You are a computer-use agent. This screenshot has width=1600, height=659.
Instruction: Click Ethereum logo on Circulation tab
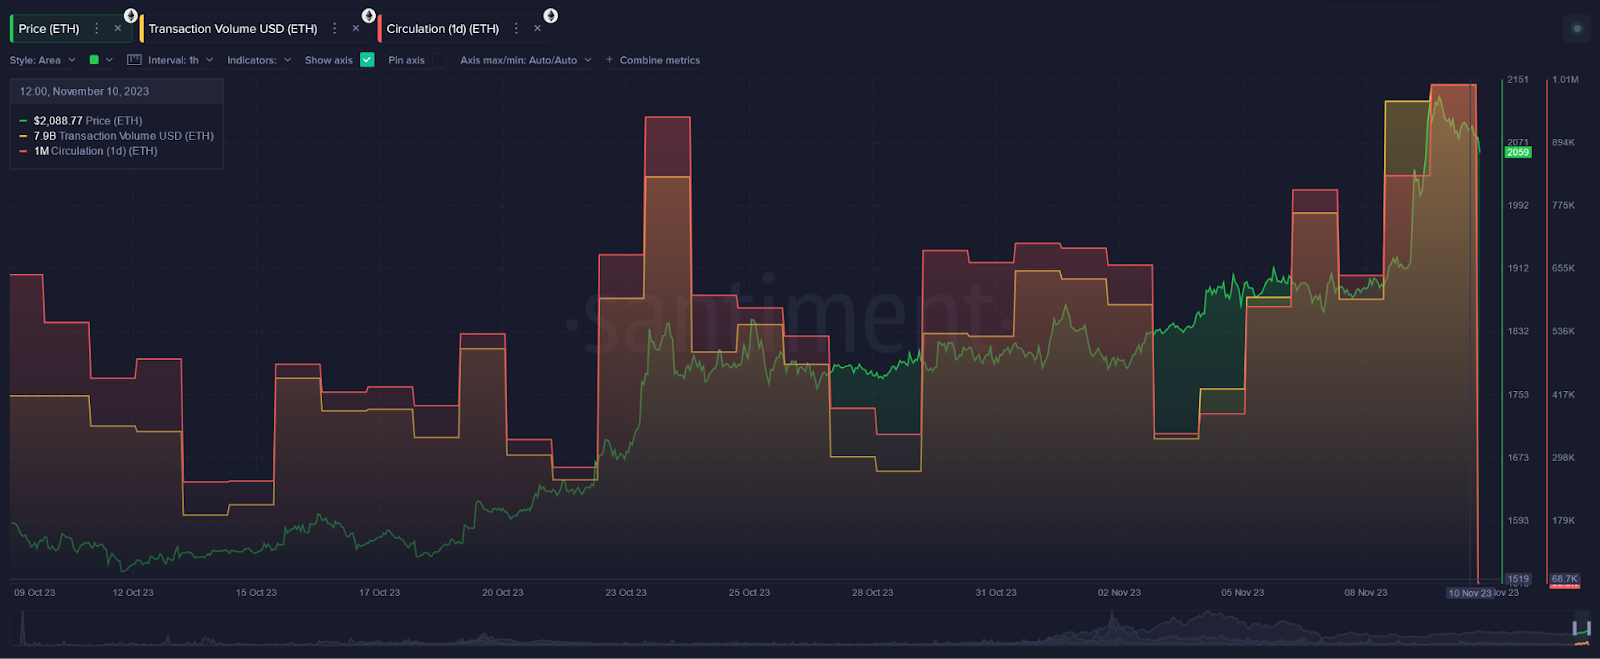point(551,16)
